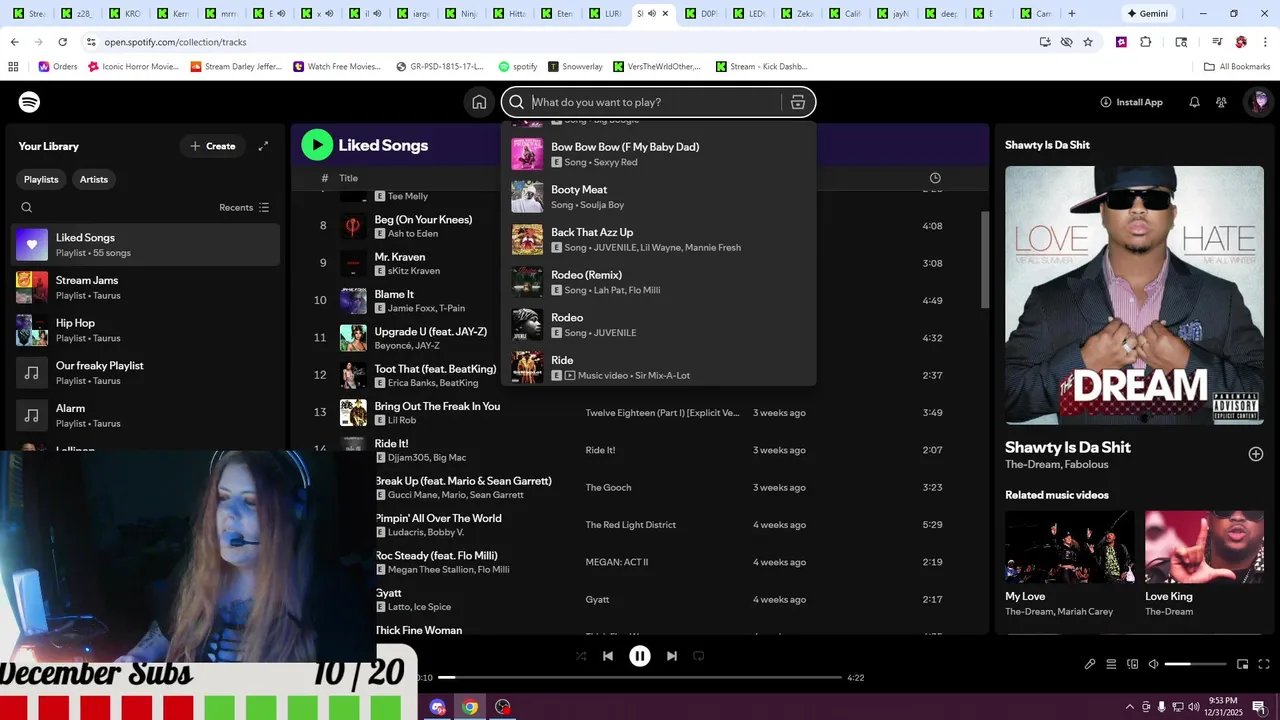Pause the current song

pyautogui.click(x=640, y=656)
